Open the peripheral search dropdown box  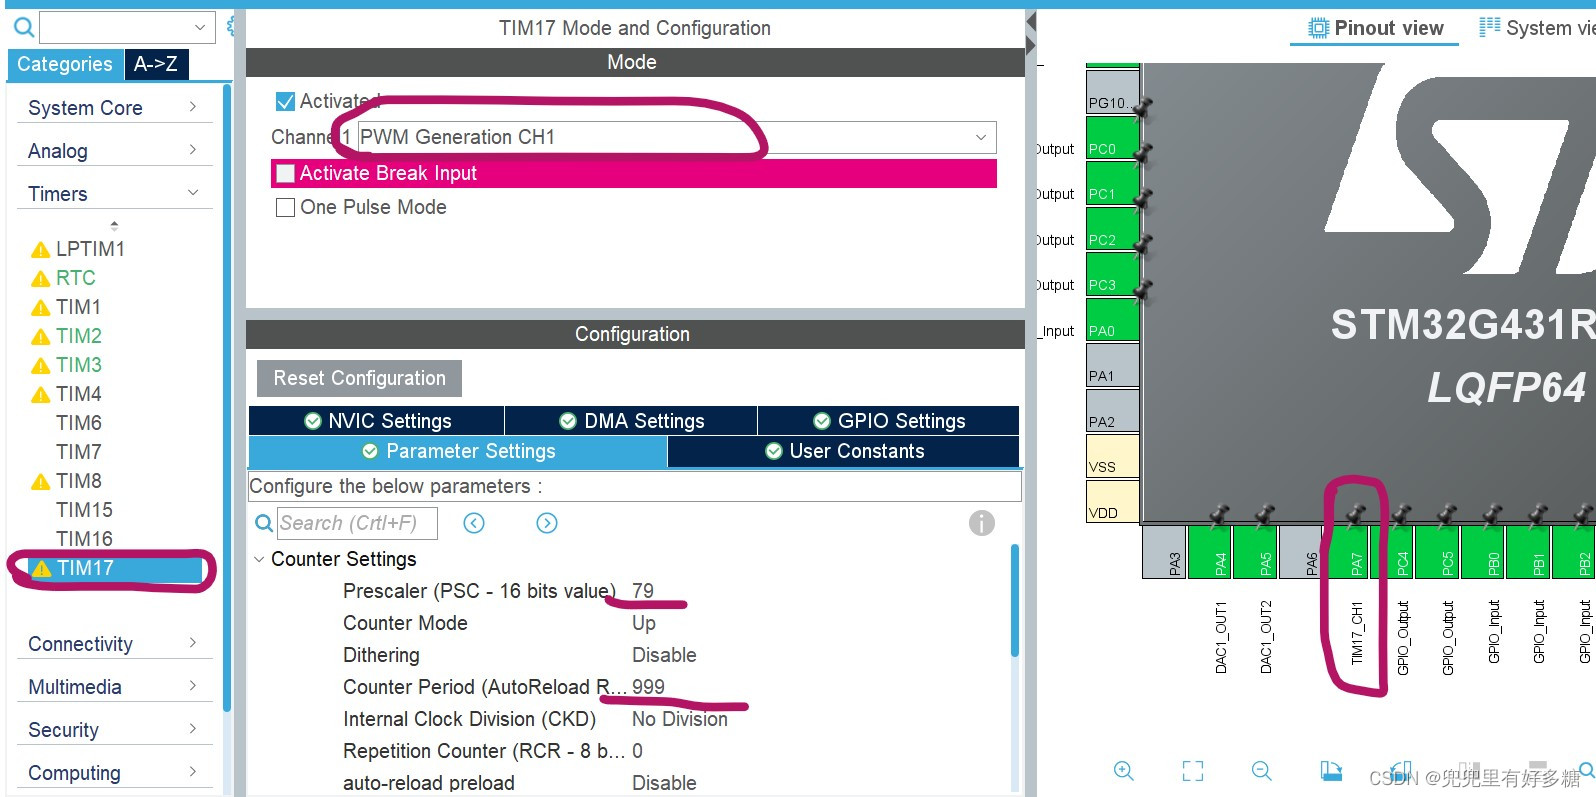coord(127,27)
